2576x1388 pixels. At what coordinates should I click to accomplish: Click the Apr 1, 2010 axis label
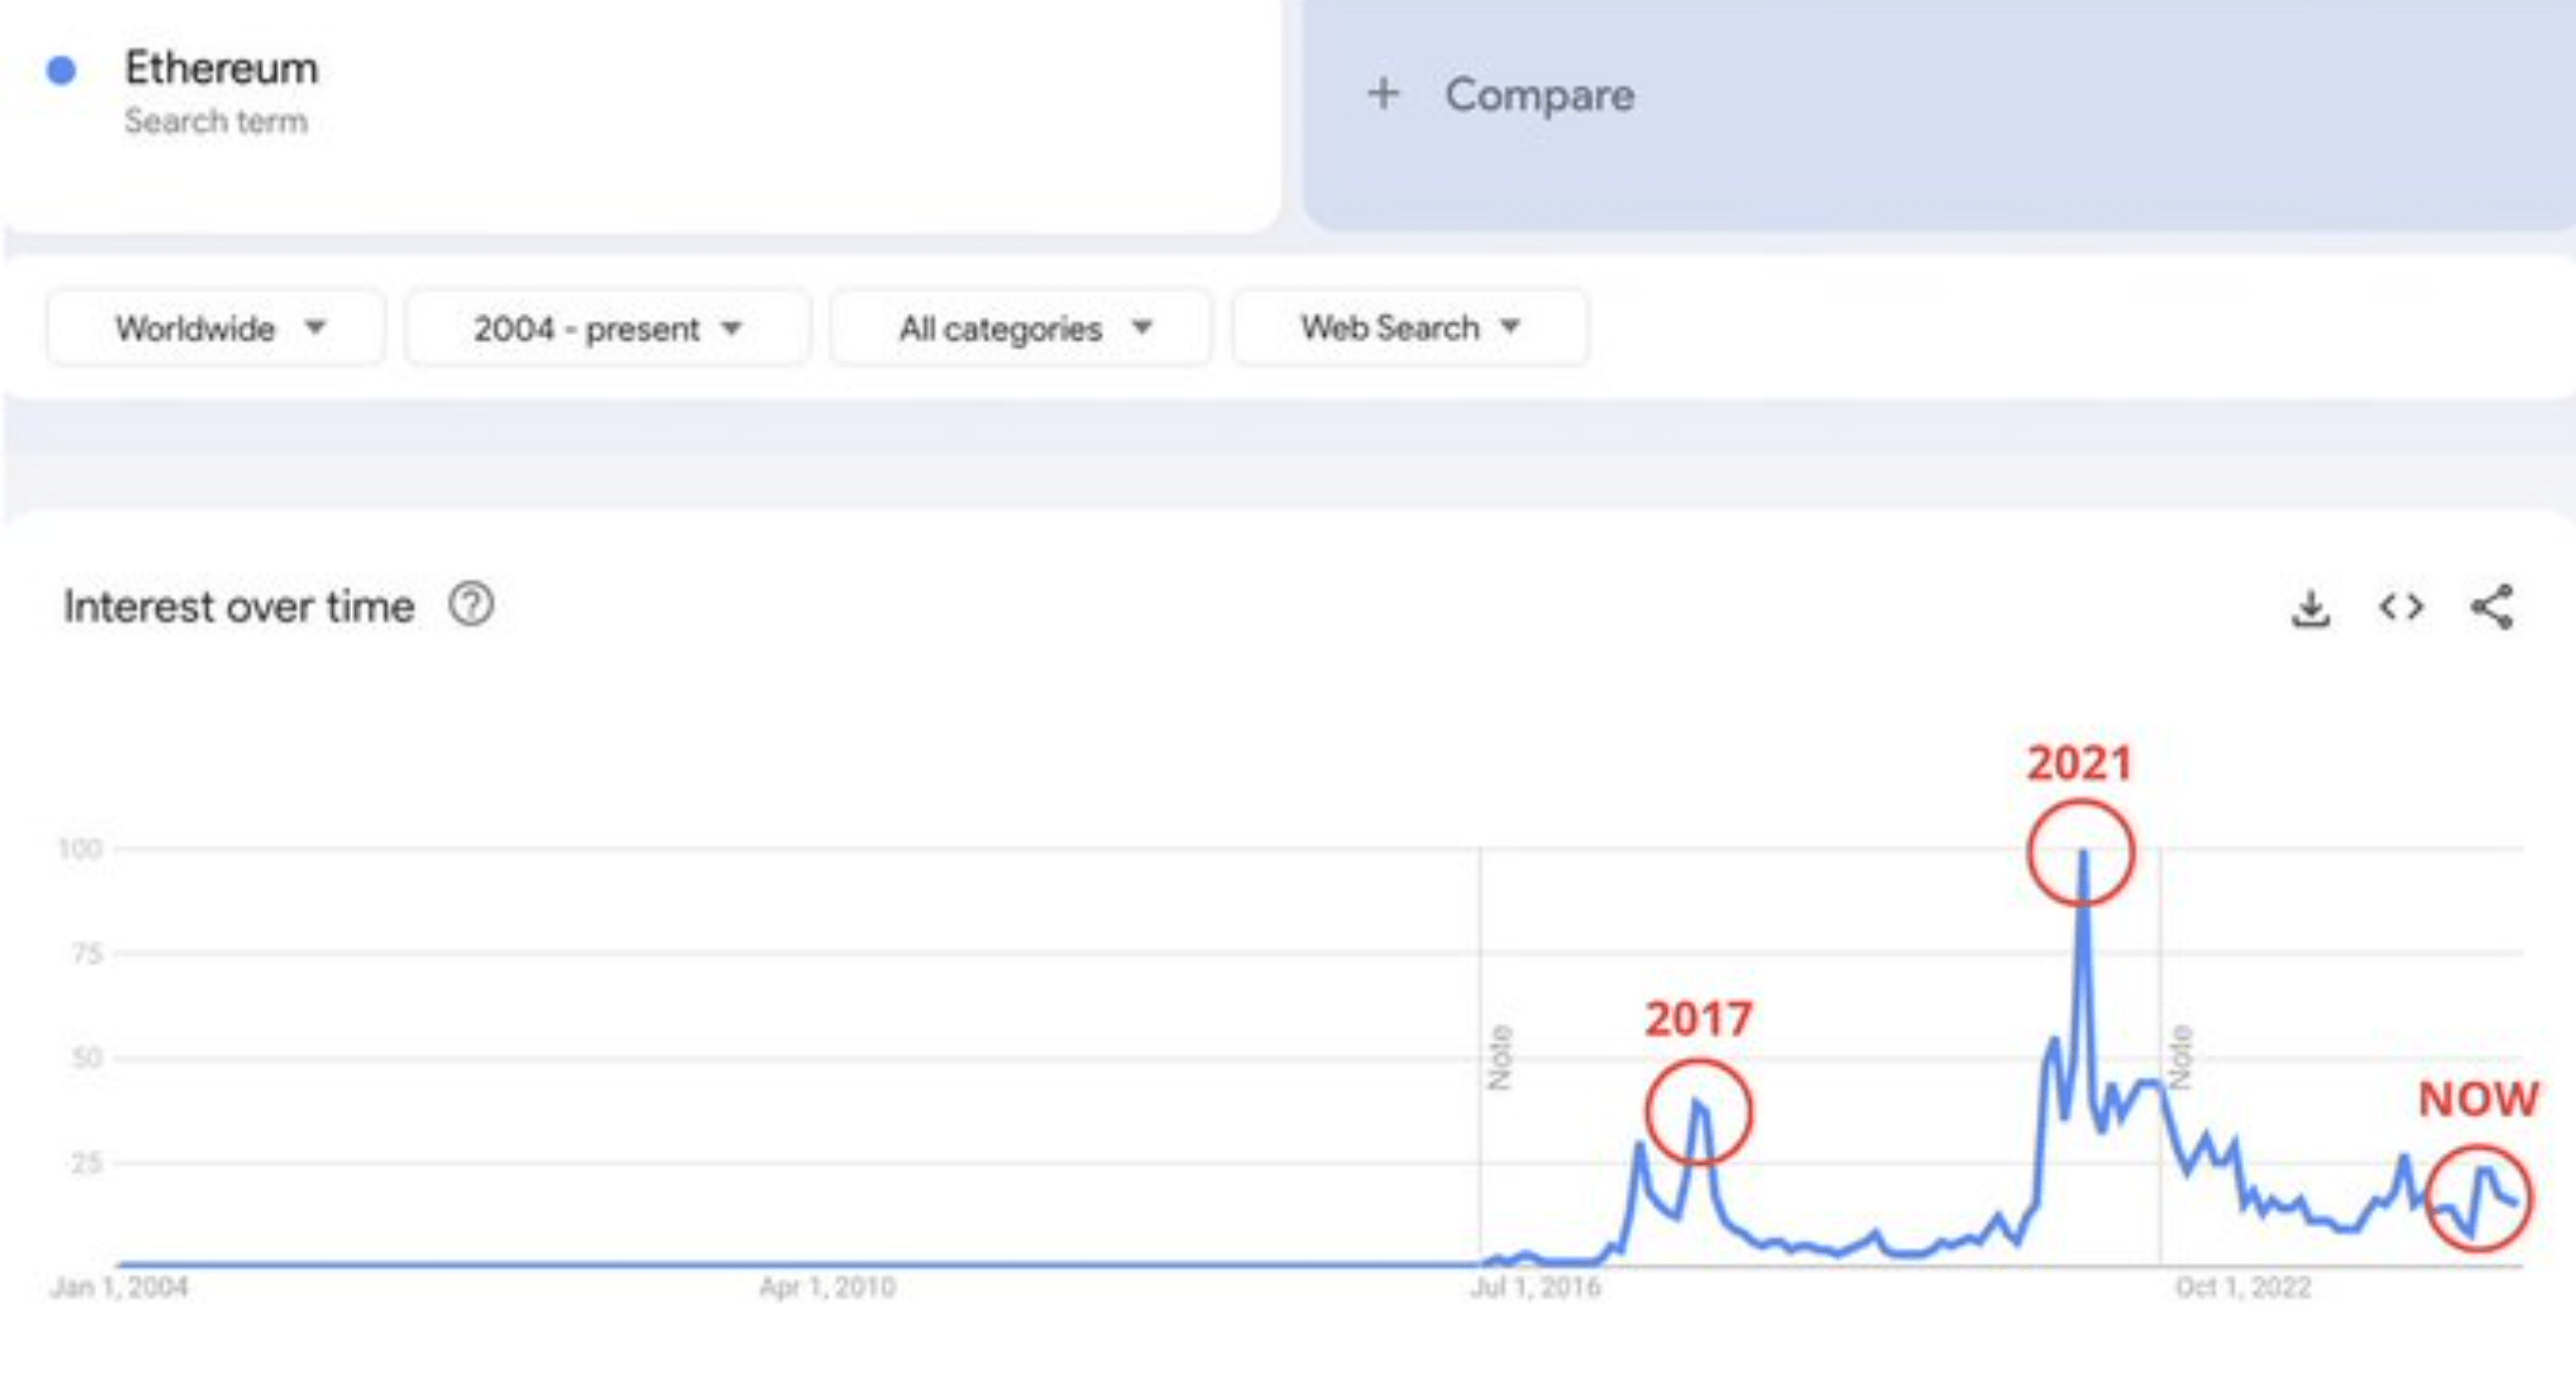click(827, 1287)
